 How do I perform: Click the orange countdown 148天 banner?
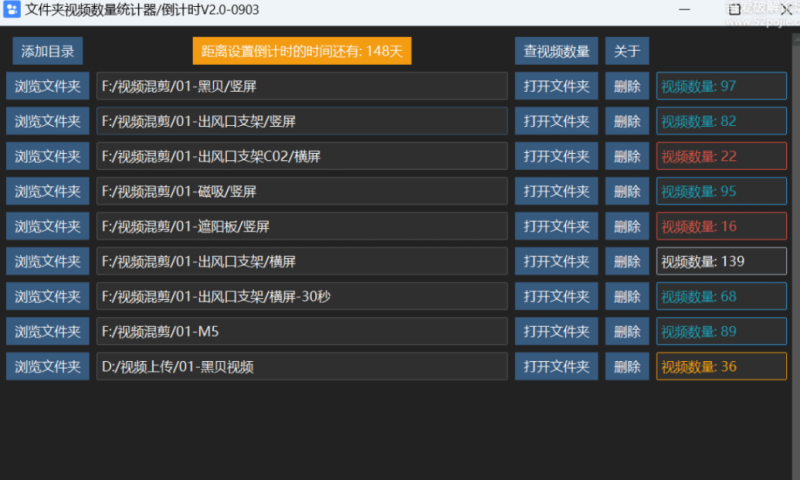coord(302,51)
